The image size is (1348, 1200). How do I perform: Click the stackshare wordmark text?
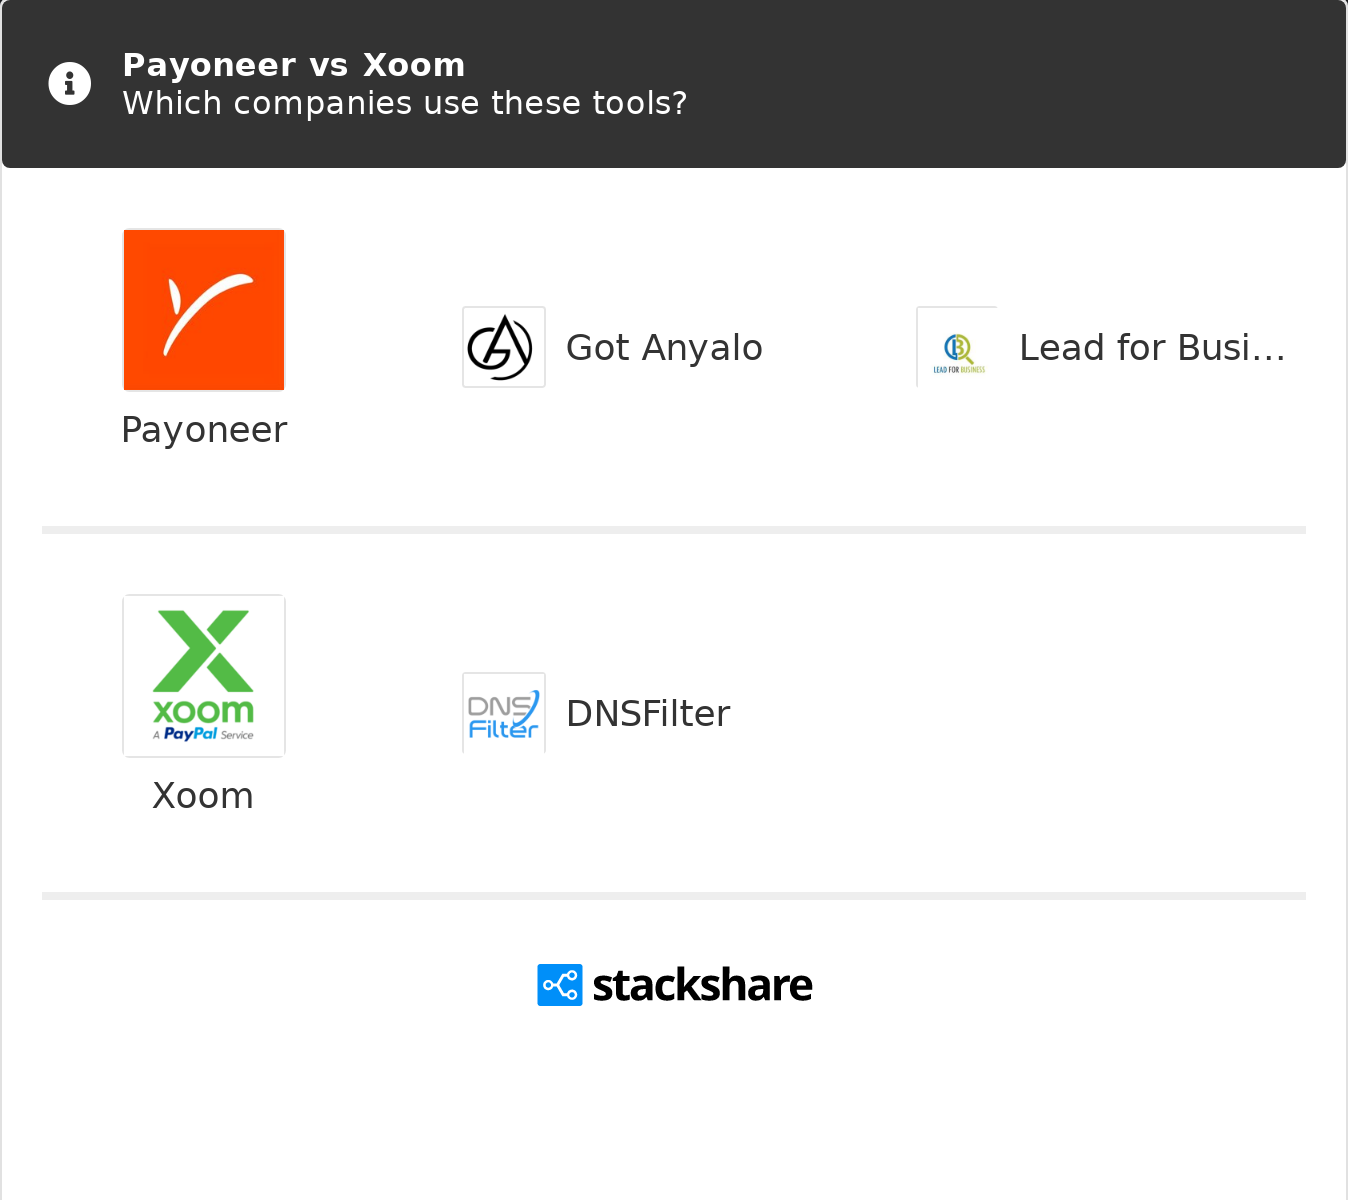702,985
